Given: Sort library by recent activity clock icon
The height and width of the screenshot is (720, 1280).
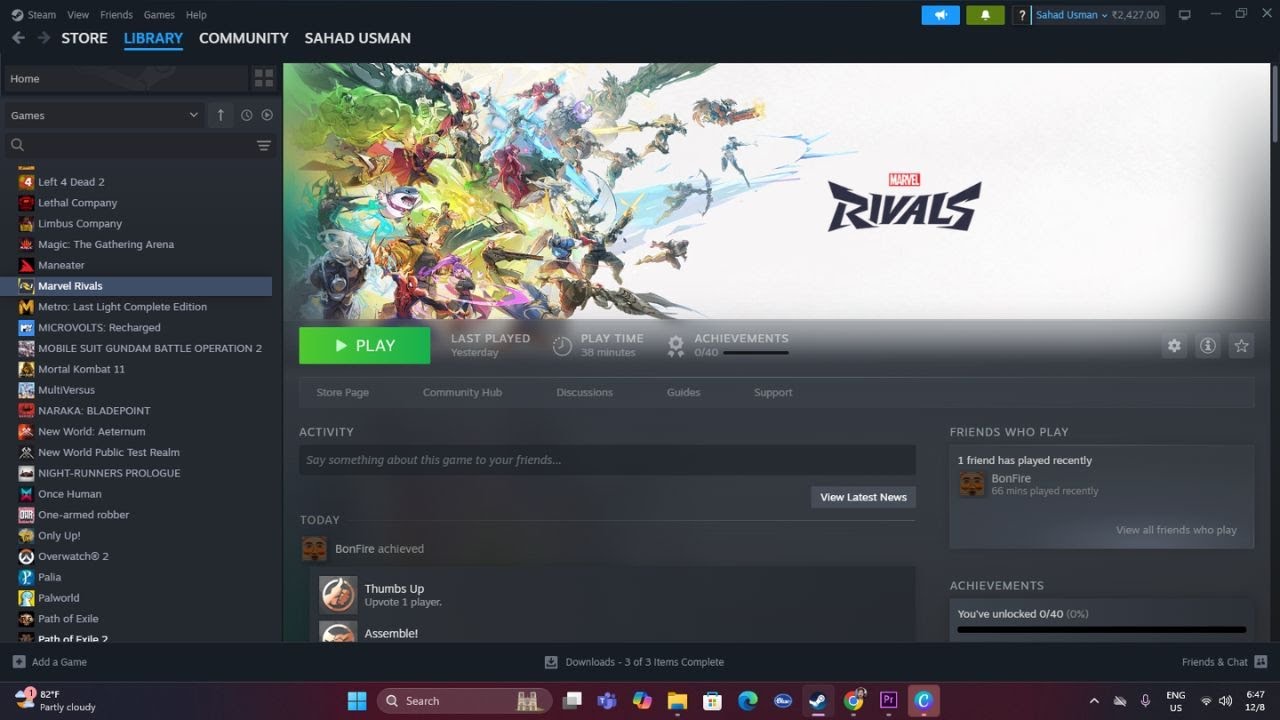Looking at the screenshot, I should click(246, 115).
